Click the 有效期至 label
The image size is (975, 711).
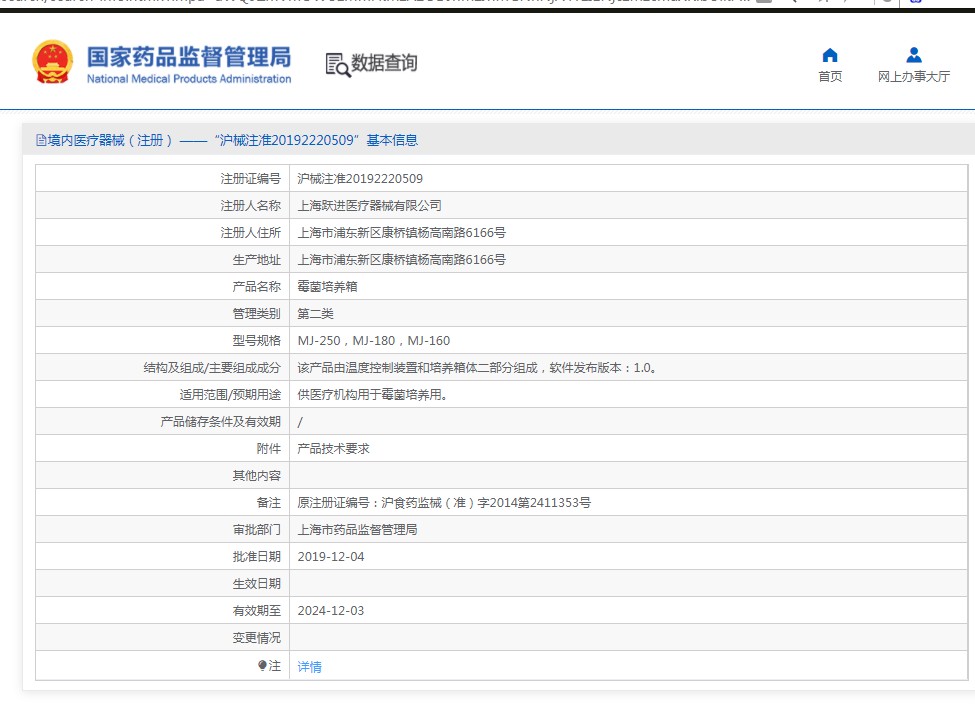(257, 611)
